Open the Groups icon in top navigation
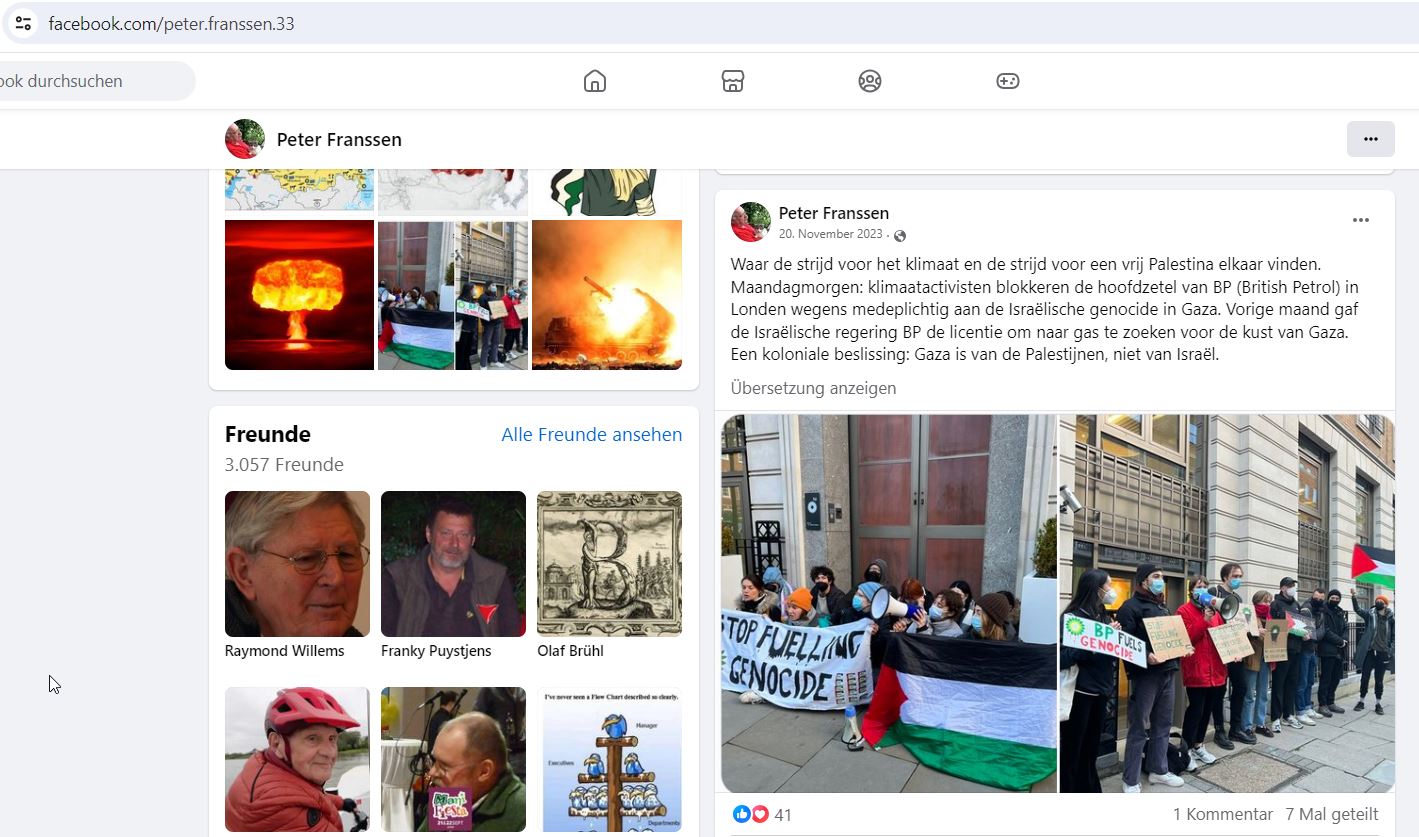 point(870,81)
